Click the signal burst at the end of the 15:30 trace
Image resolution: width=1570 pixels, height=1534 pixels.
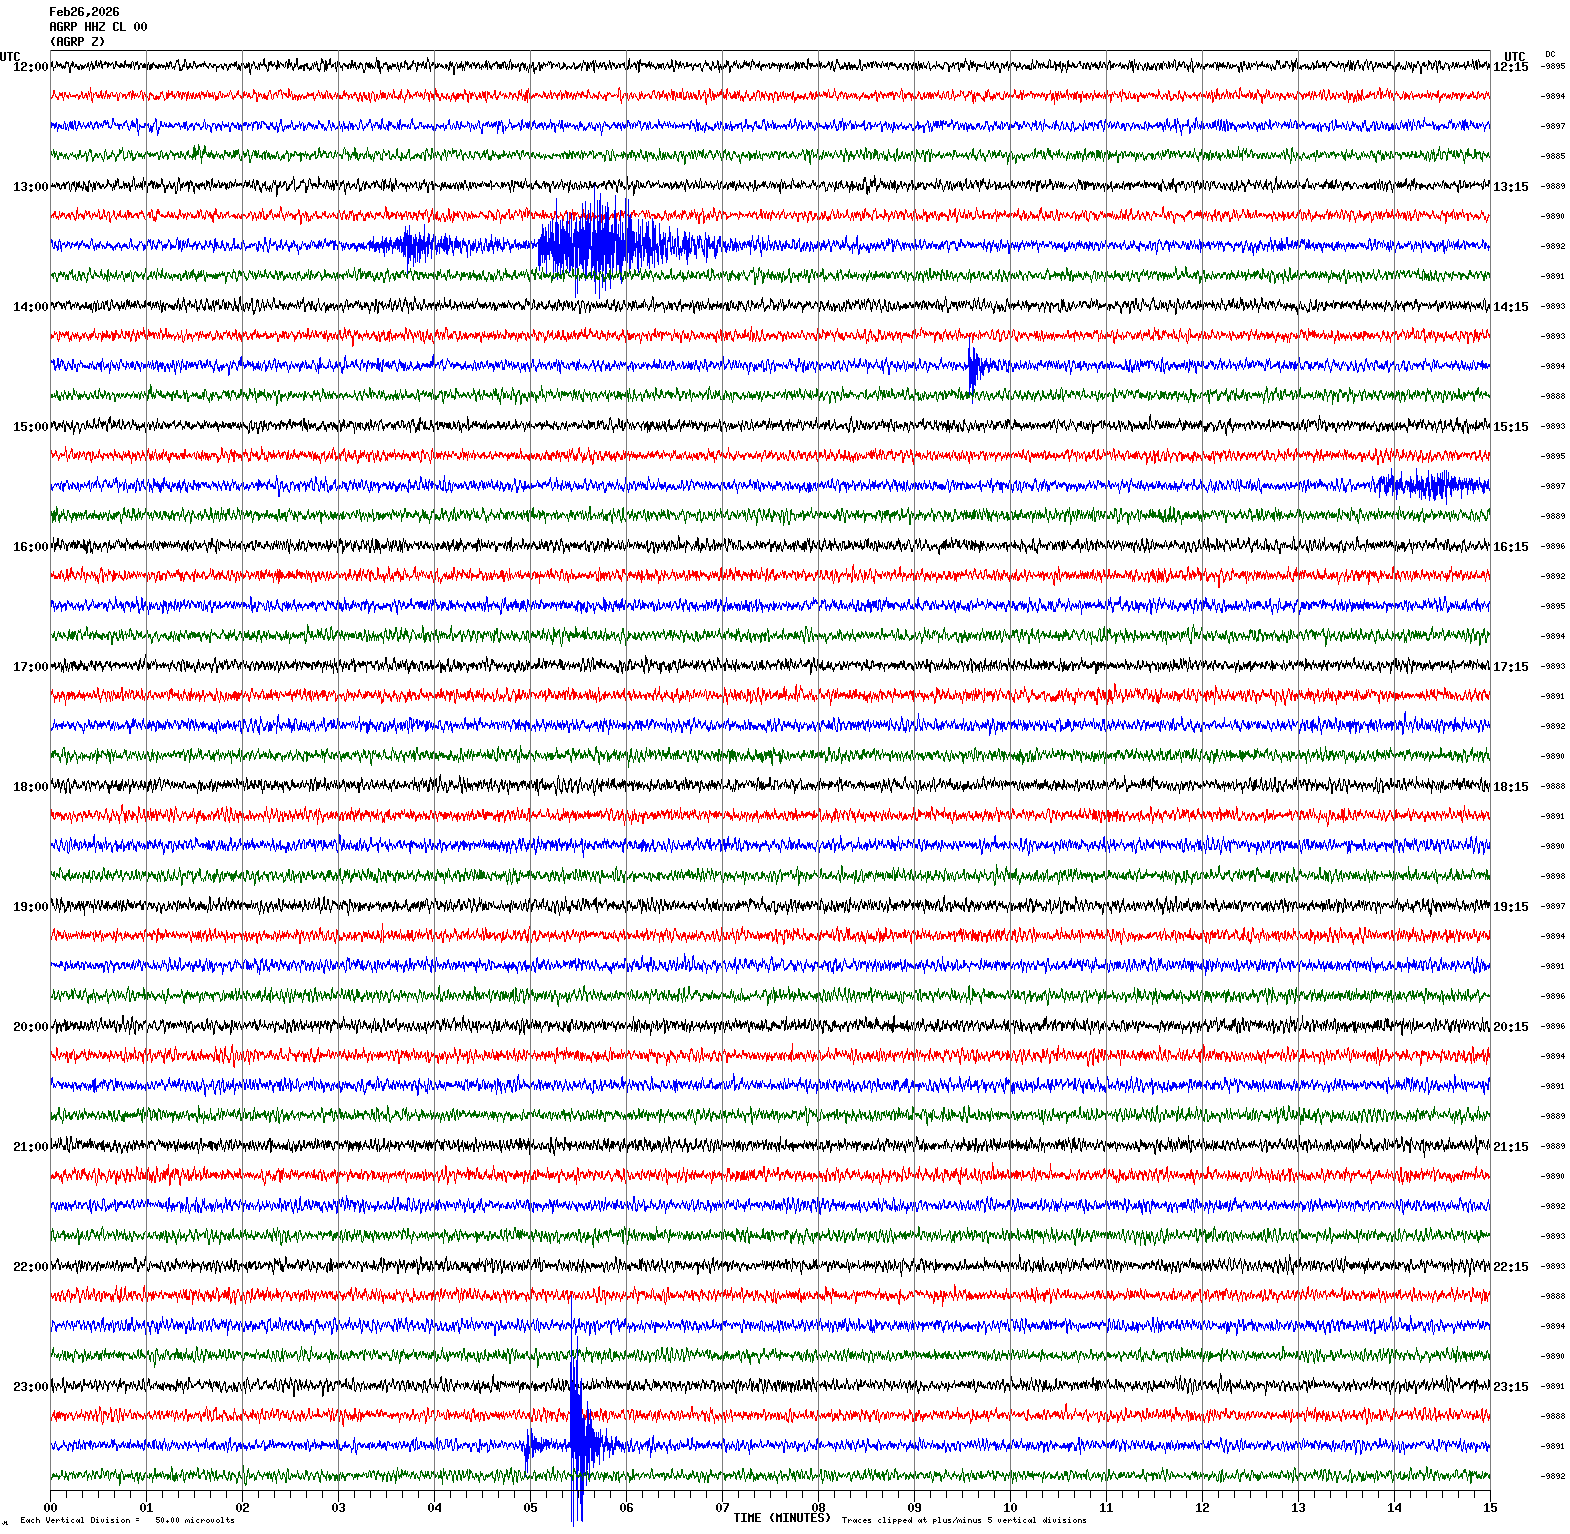pyautogui.click(x=1432, y=485)
